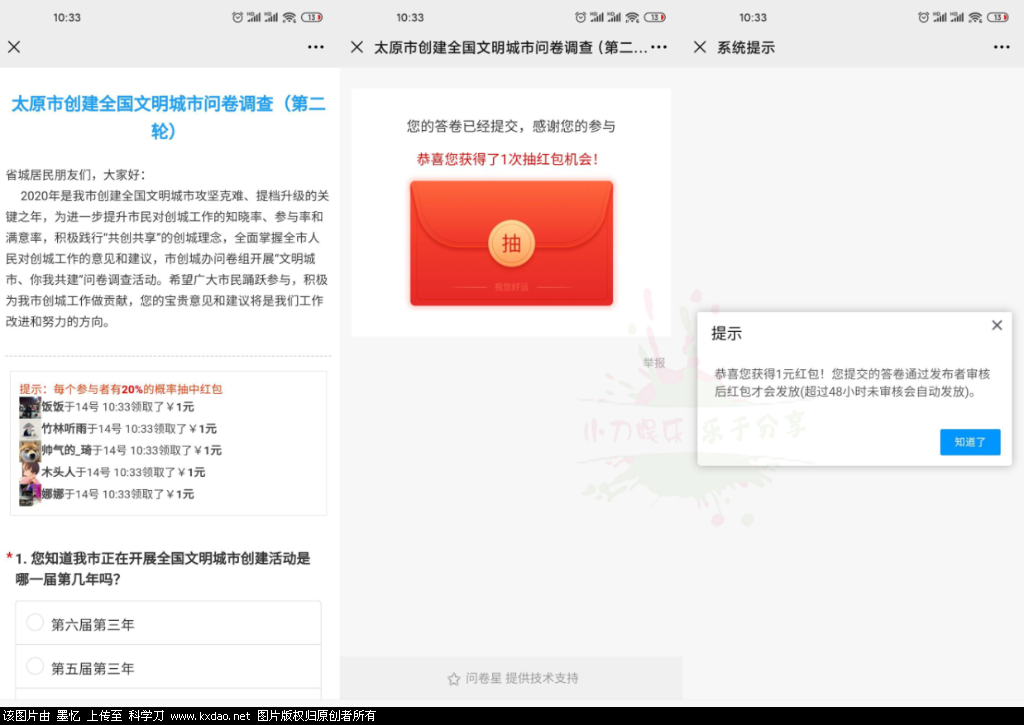Screen dimensions: 1024x725
Task: Tap 竹林听雨 user avatar
Action: [x=29, y=428]
